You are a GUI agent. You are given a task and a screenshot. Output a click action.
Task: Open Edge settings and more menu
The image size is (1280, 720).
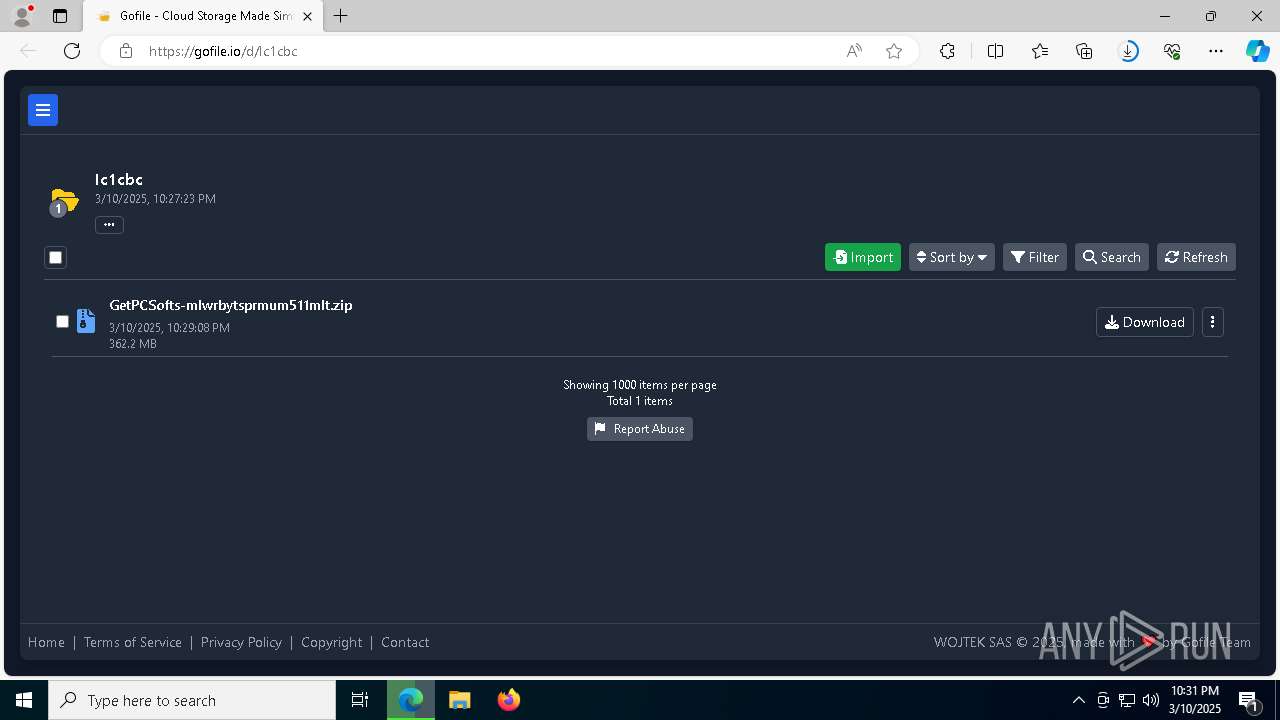point(1216,51)
